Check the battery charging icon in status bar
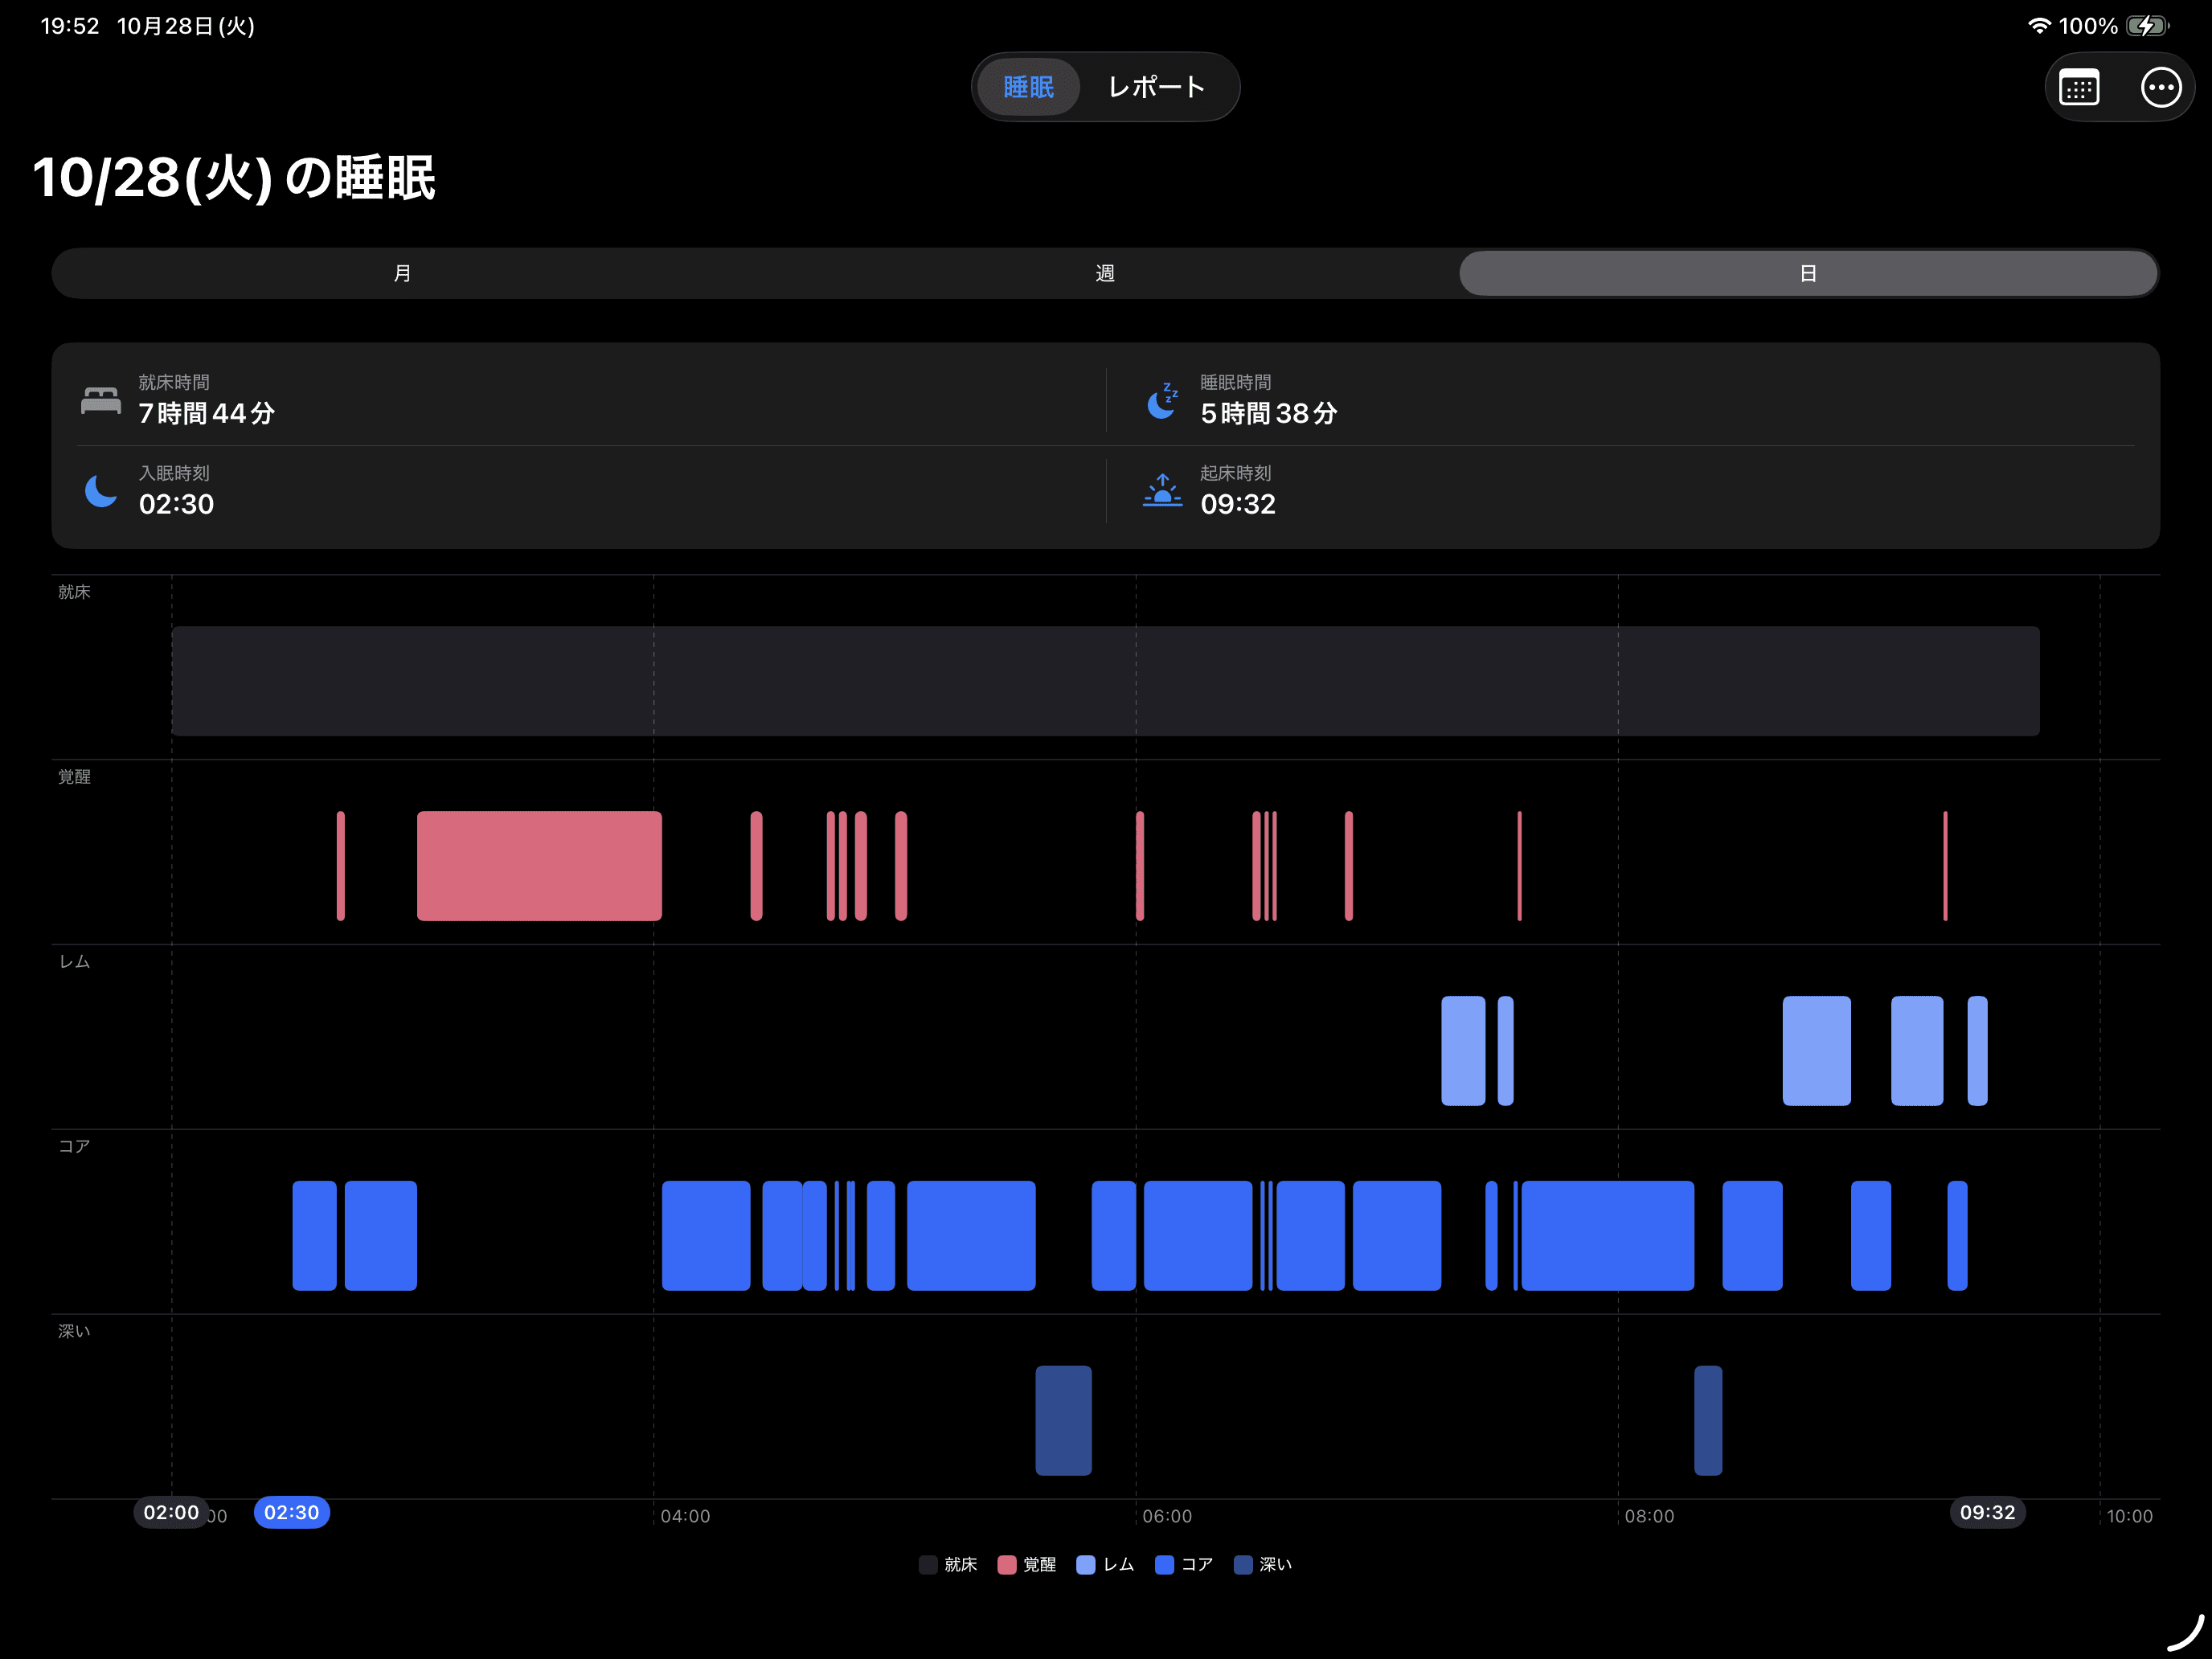 tap(2146, 26)
